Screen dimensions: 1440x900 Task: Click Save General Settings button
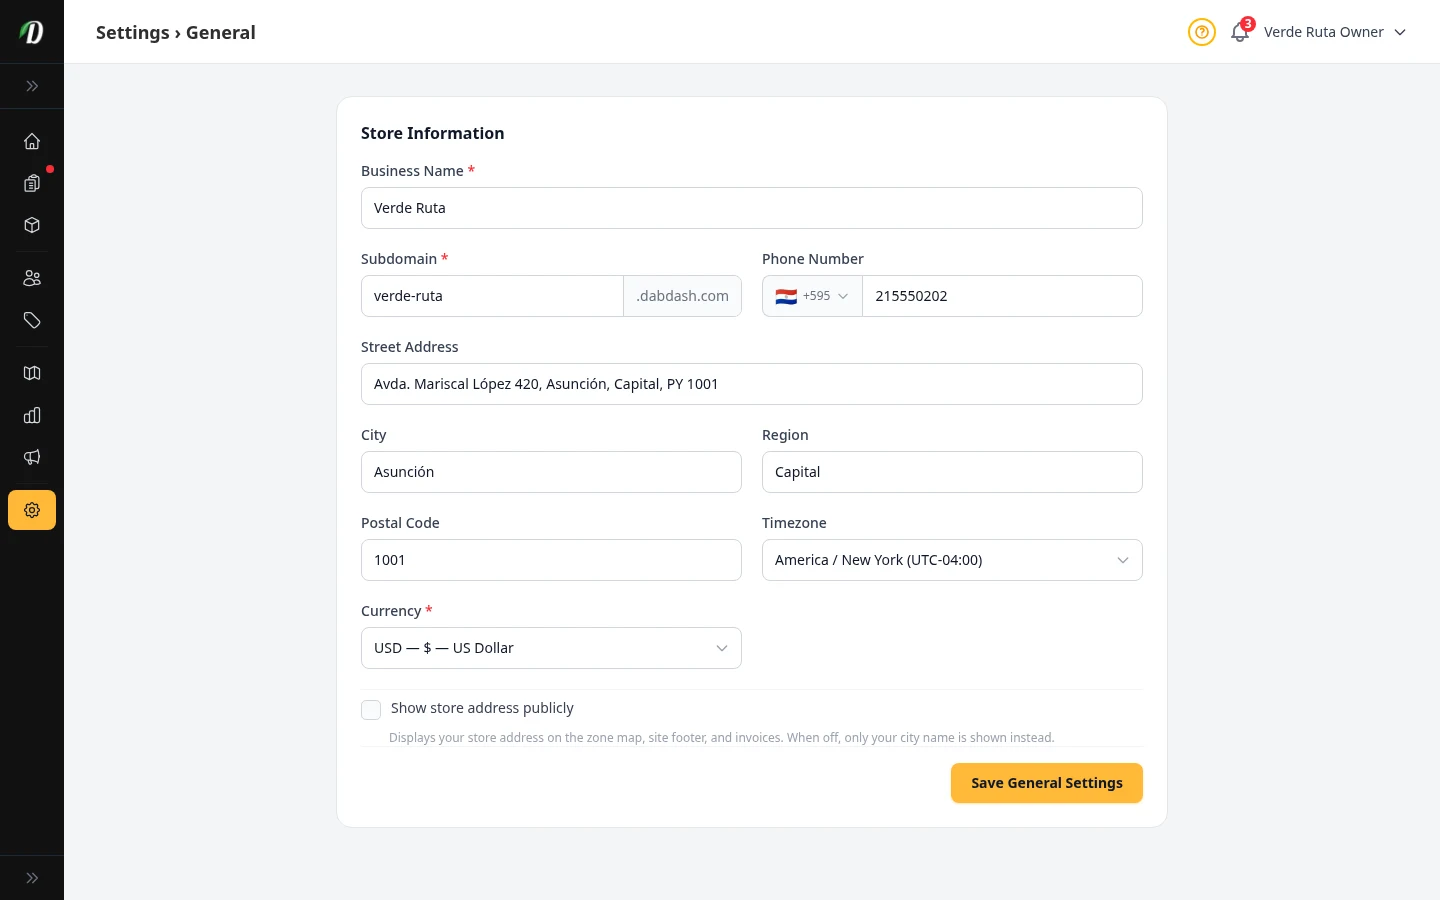pos(1046,783)
